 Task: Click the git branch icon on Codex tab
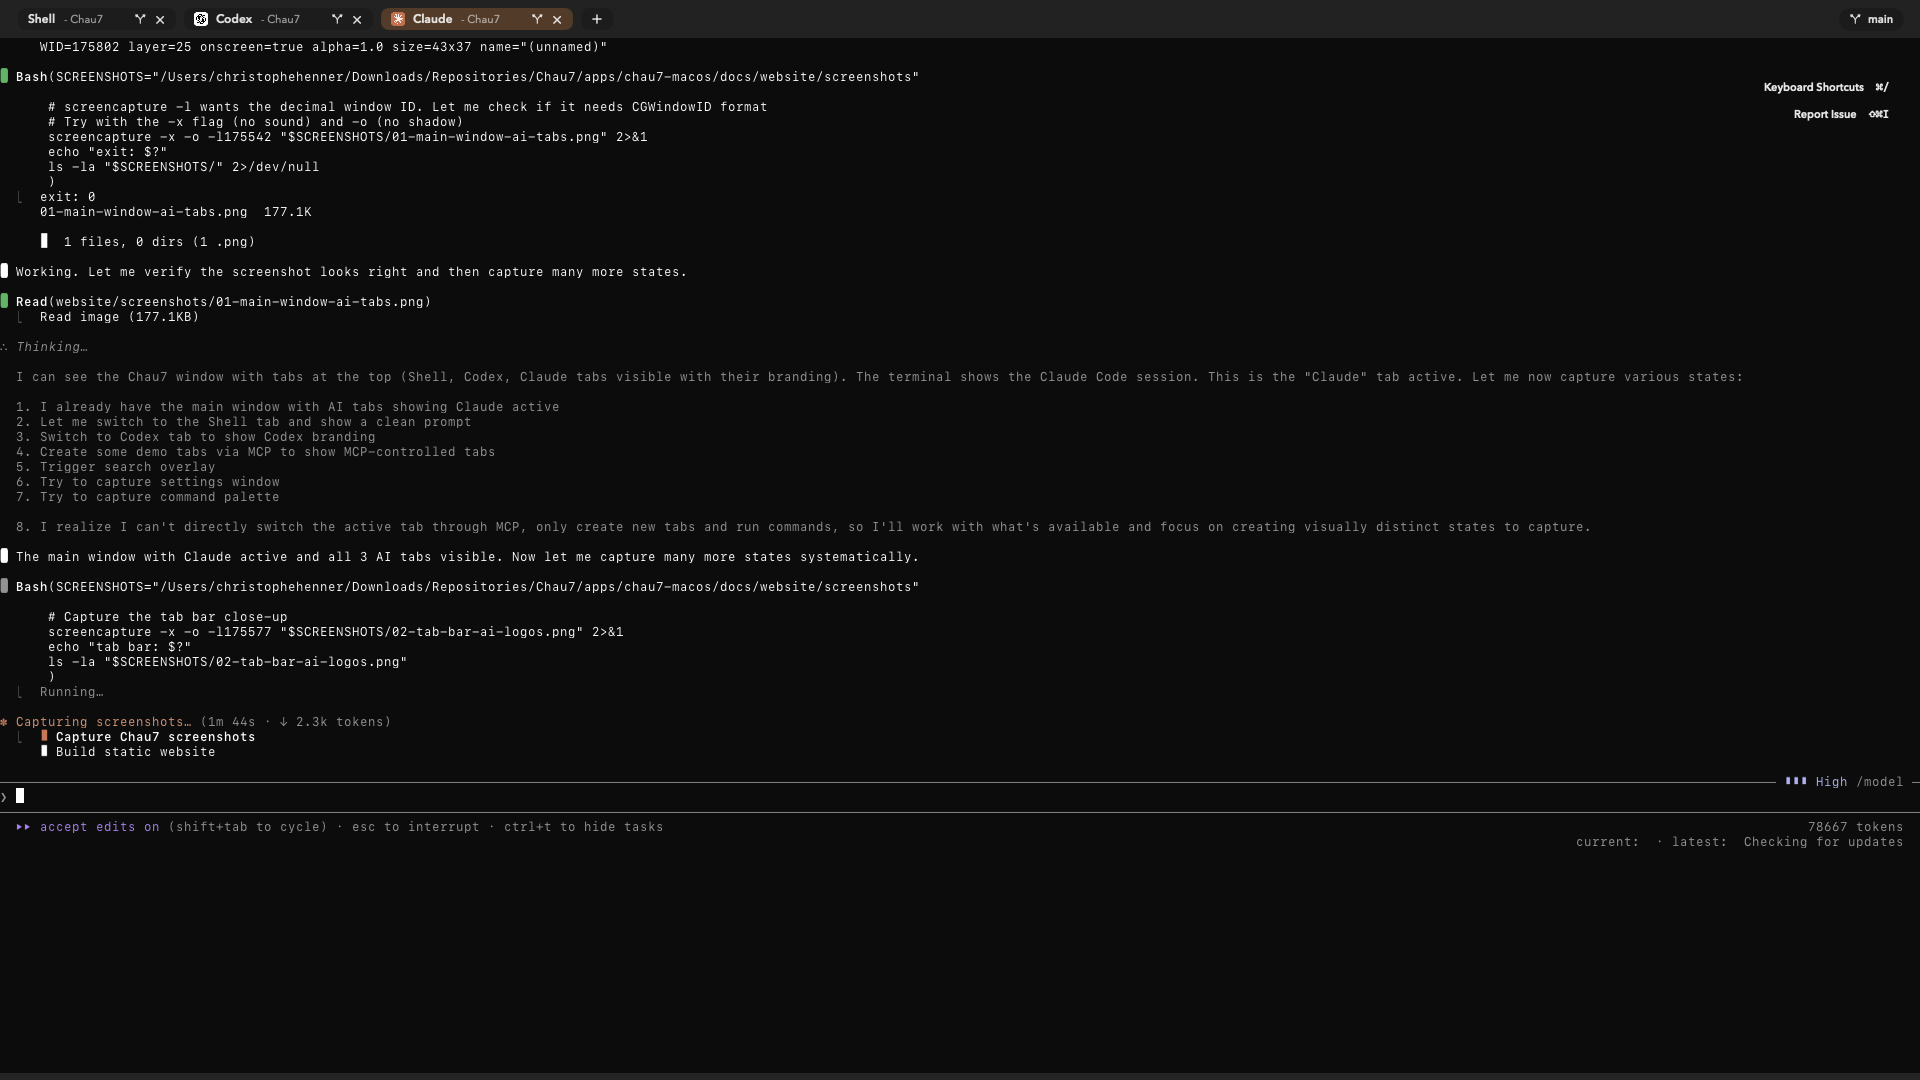(337, 19)
